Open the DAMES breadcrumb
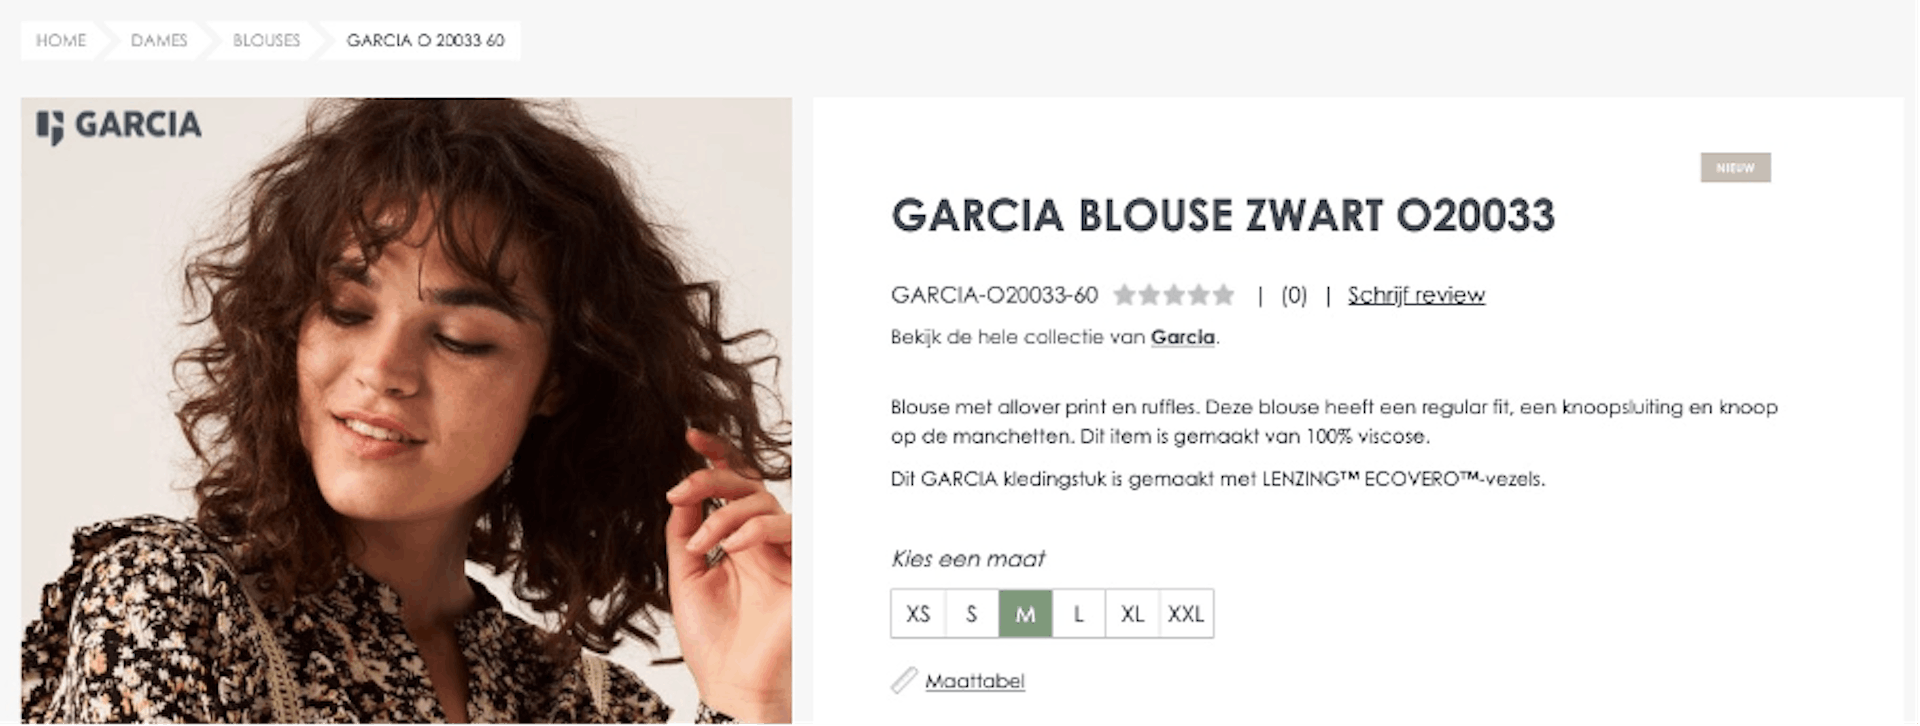 [x=159, y=41]
